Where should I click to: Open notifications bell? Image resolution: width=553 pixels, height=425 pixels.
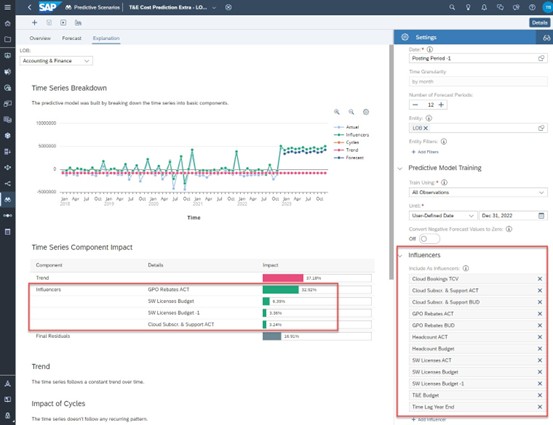[484, 7]
